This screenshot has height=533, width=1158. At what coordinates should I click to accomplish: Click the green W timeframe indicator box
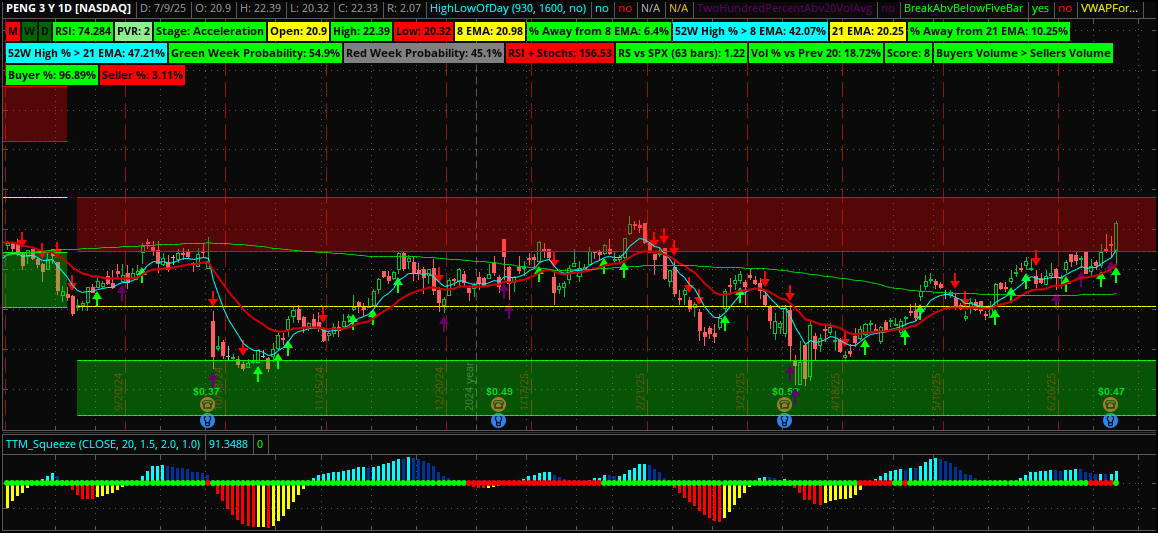[29, 32]
